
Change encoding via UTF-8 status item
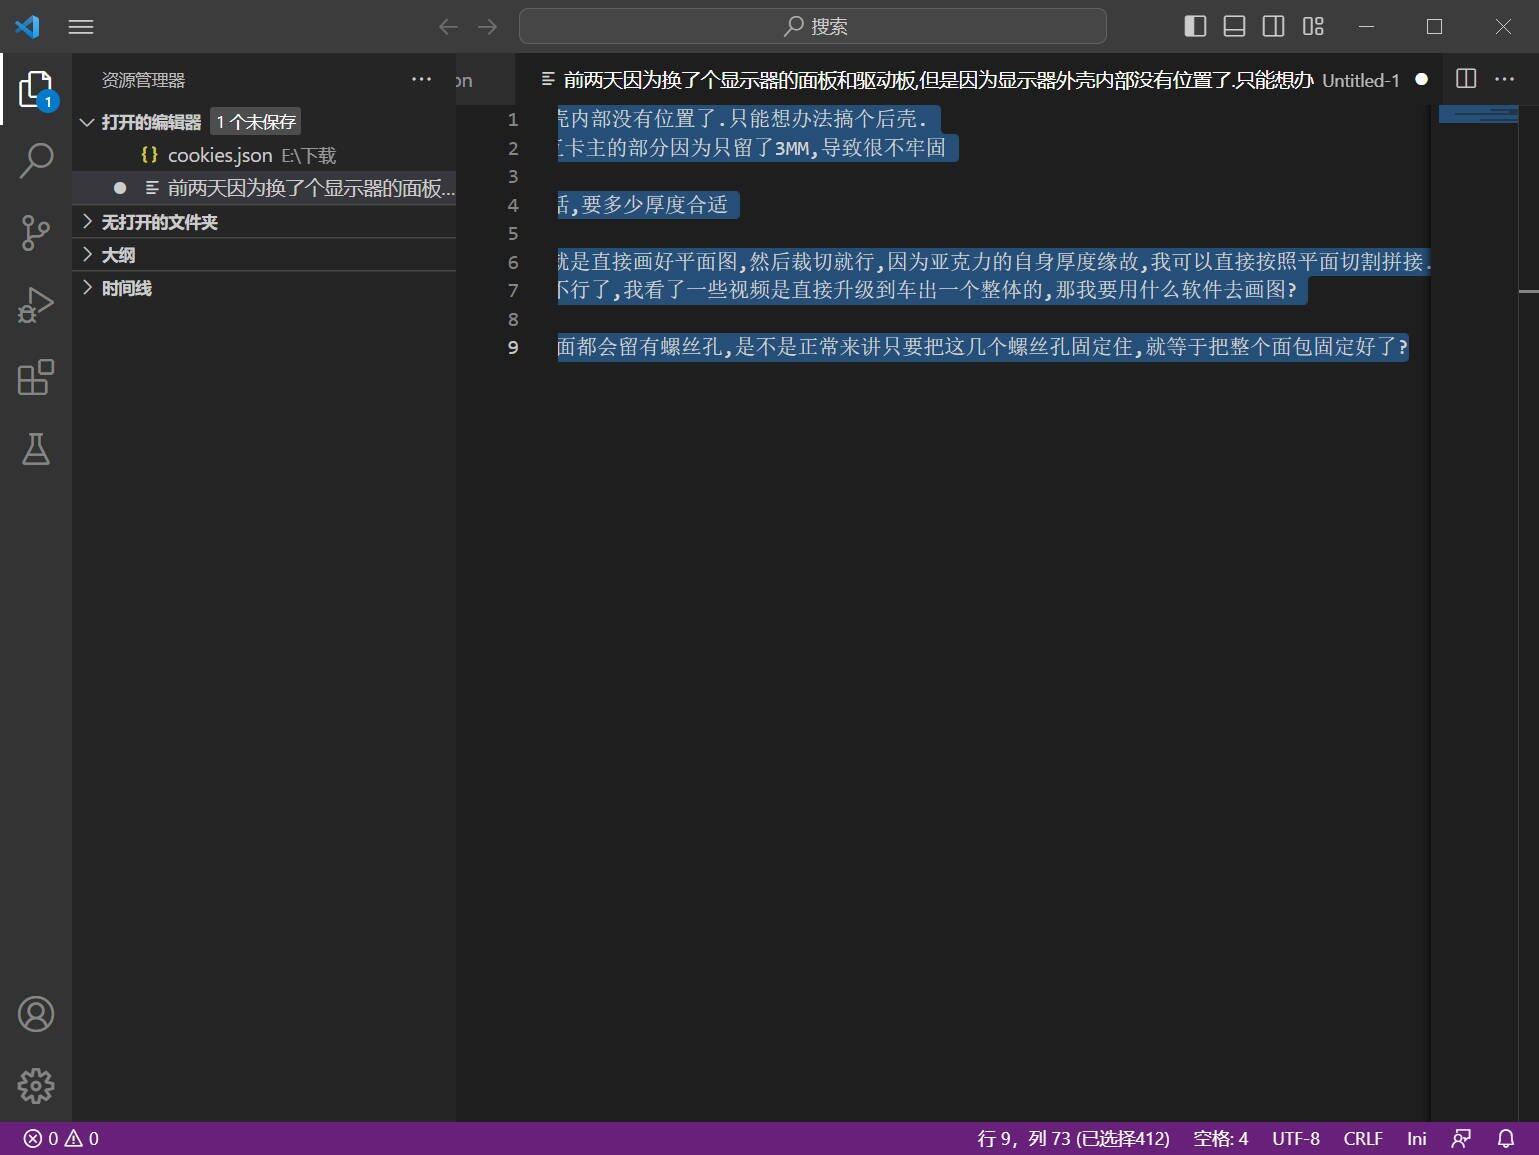point(1296,1138)
